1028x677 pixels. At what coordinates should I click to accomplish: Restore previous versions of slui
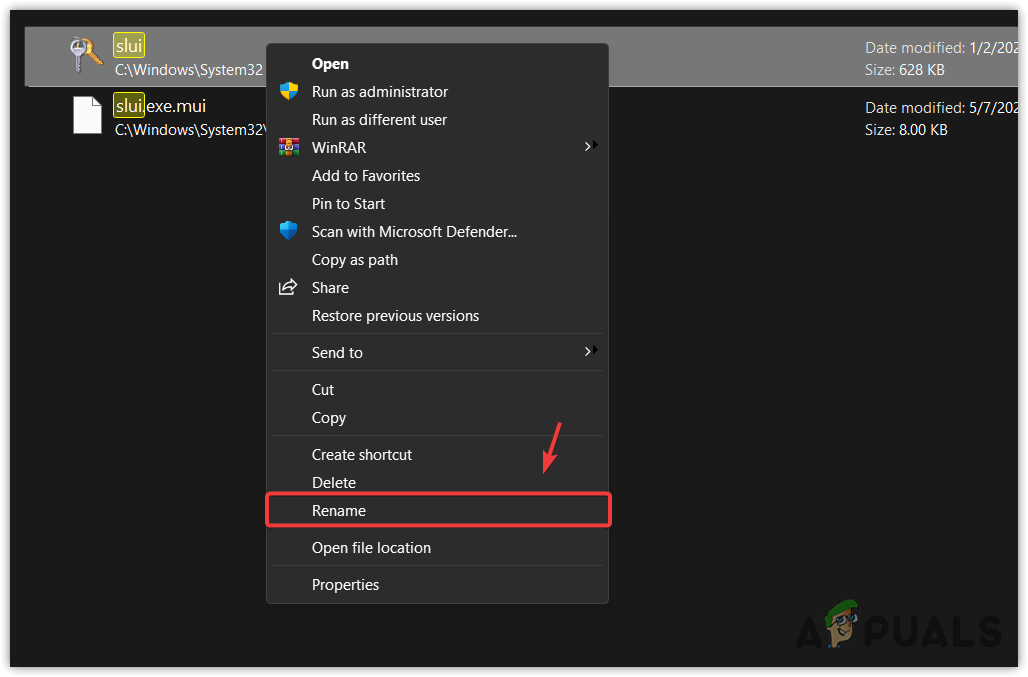tap(394, 315)
